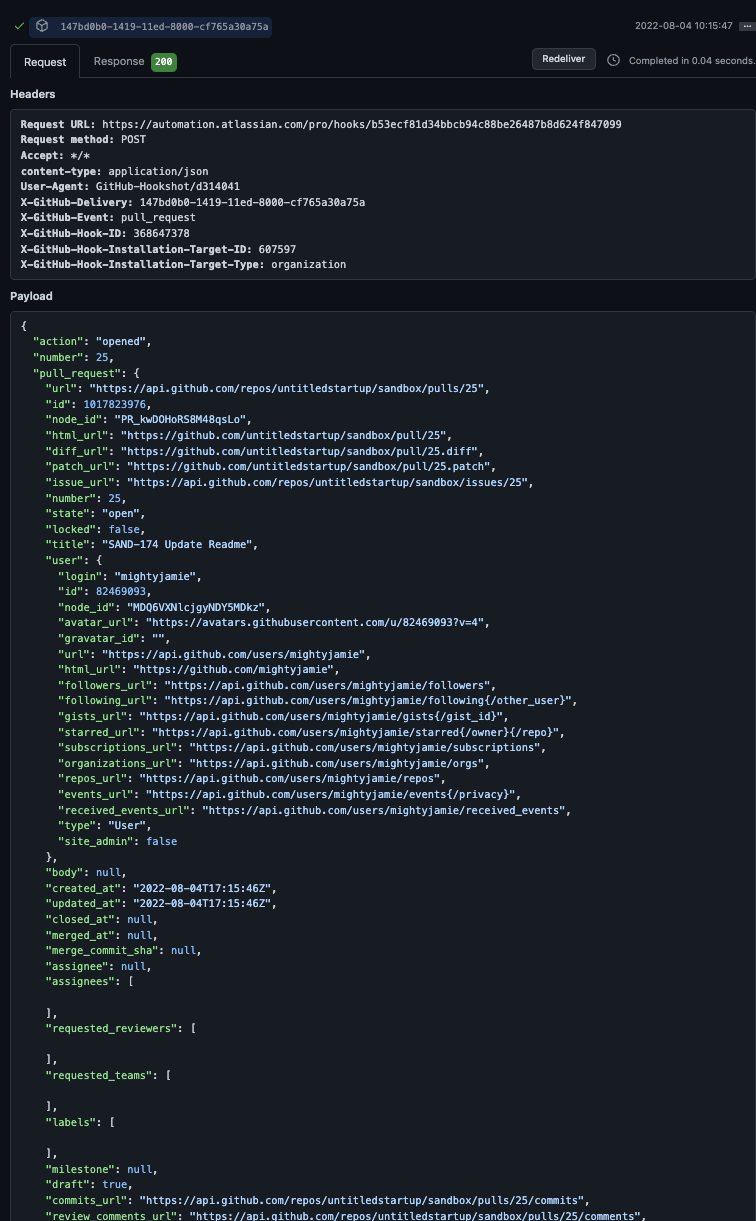The image size is (756, 1221).
Task: Click the 2022-08-04 10:15:47 delivery timestamp
Action: pos(685,26)
